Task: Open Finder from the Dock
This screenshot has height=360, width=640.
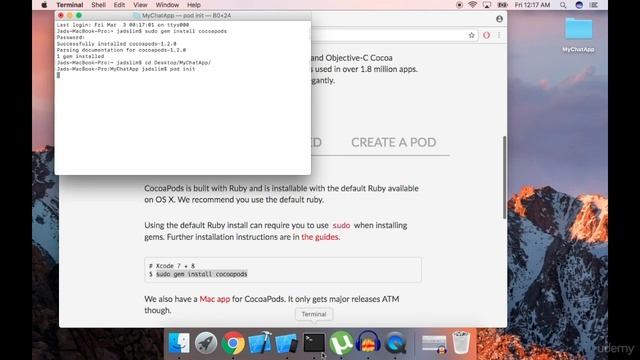Action: click(x=179, y=342)
